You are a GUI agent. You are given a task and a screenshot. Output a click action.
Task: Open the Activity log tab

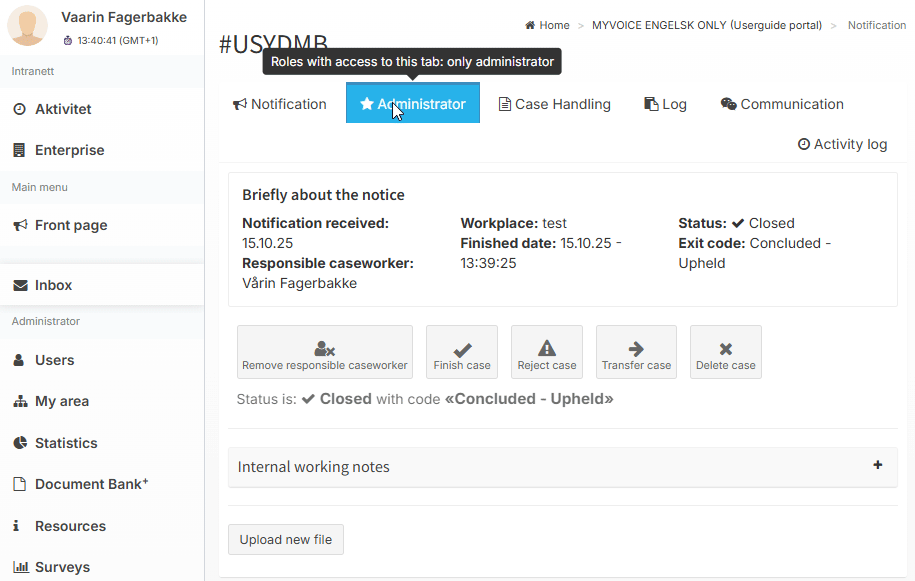(842, 144)
